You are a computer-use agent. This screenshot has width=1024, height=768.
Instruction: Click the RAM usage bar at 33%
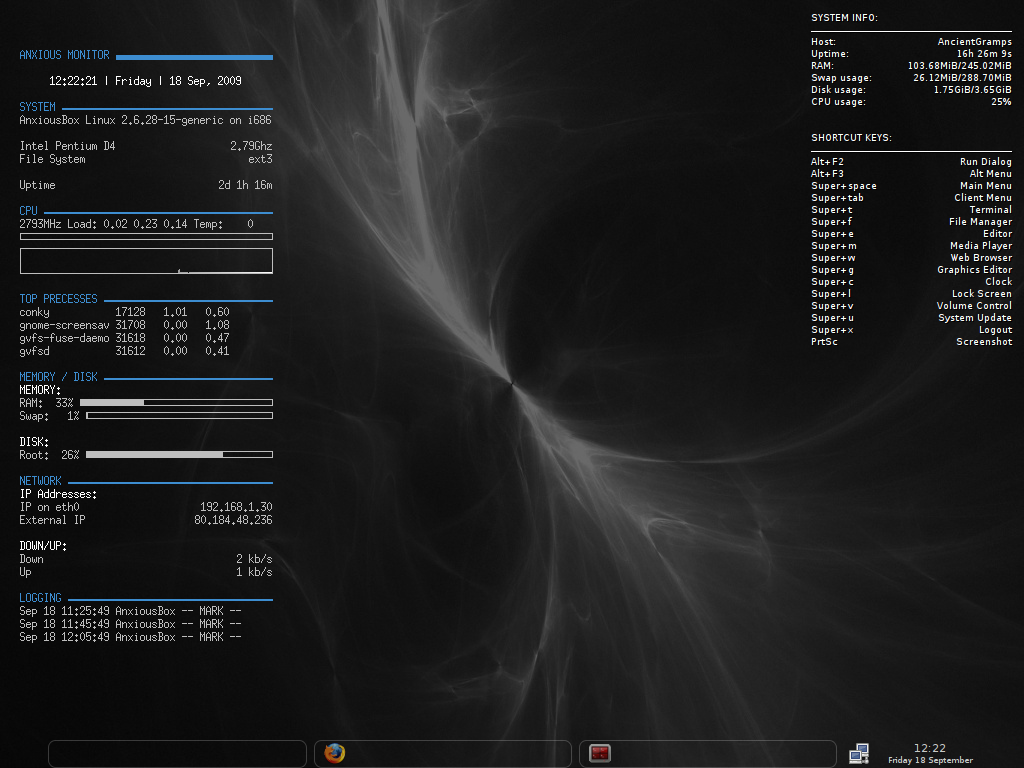click(176, 403)
